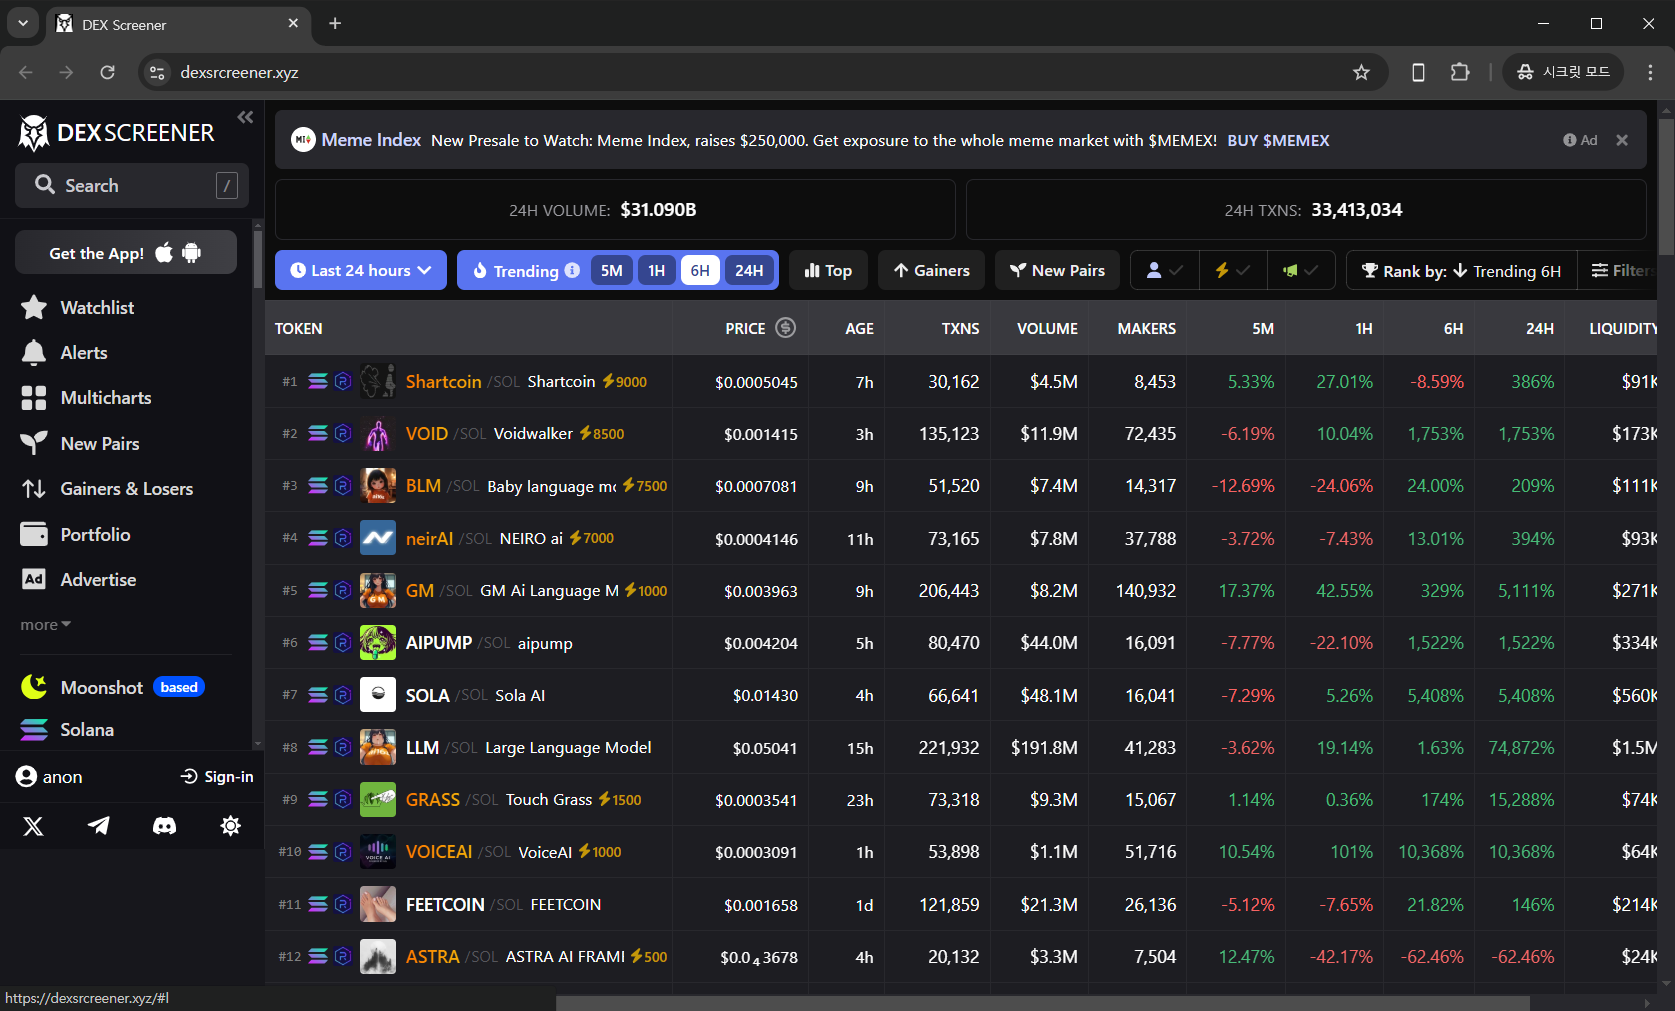Select the 5M trending timeframe
Image resolution: width=1675 pixels, height=1011 pixels.
(612, 270)
